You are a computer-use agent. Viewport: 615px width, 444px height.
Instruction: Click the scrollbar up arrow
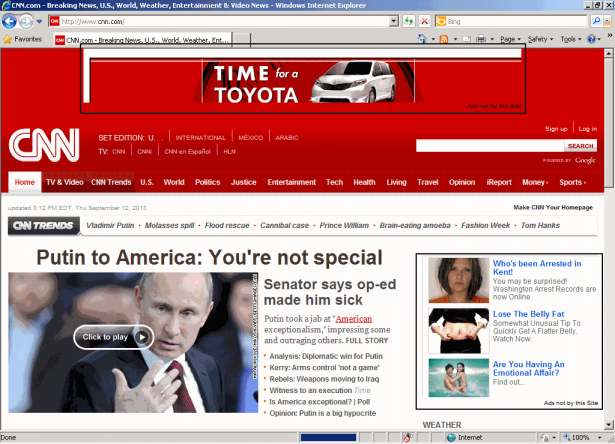[x=609, y=53]
